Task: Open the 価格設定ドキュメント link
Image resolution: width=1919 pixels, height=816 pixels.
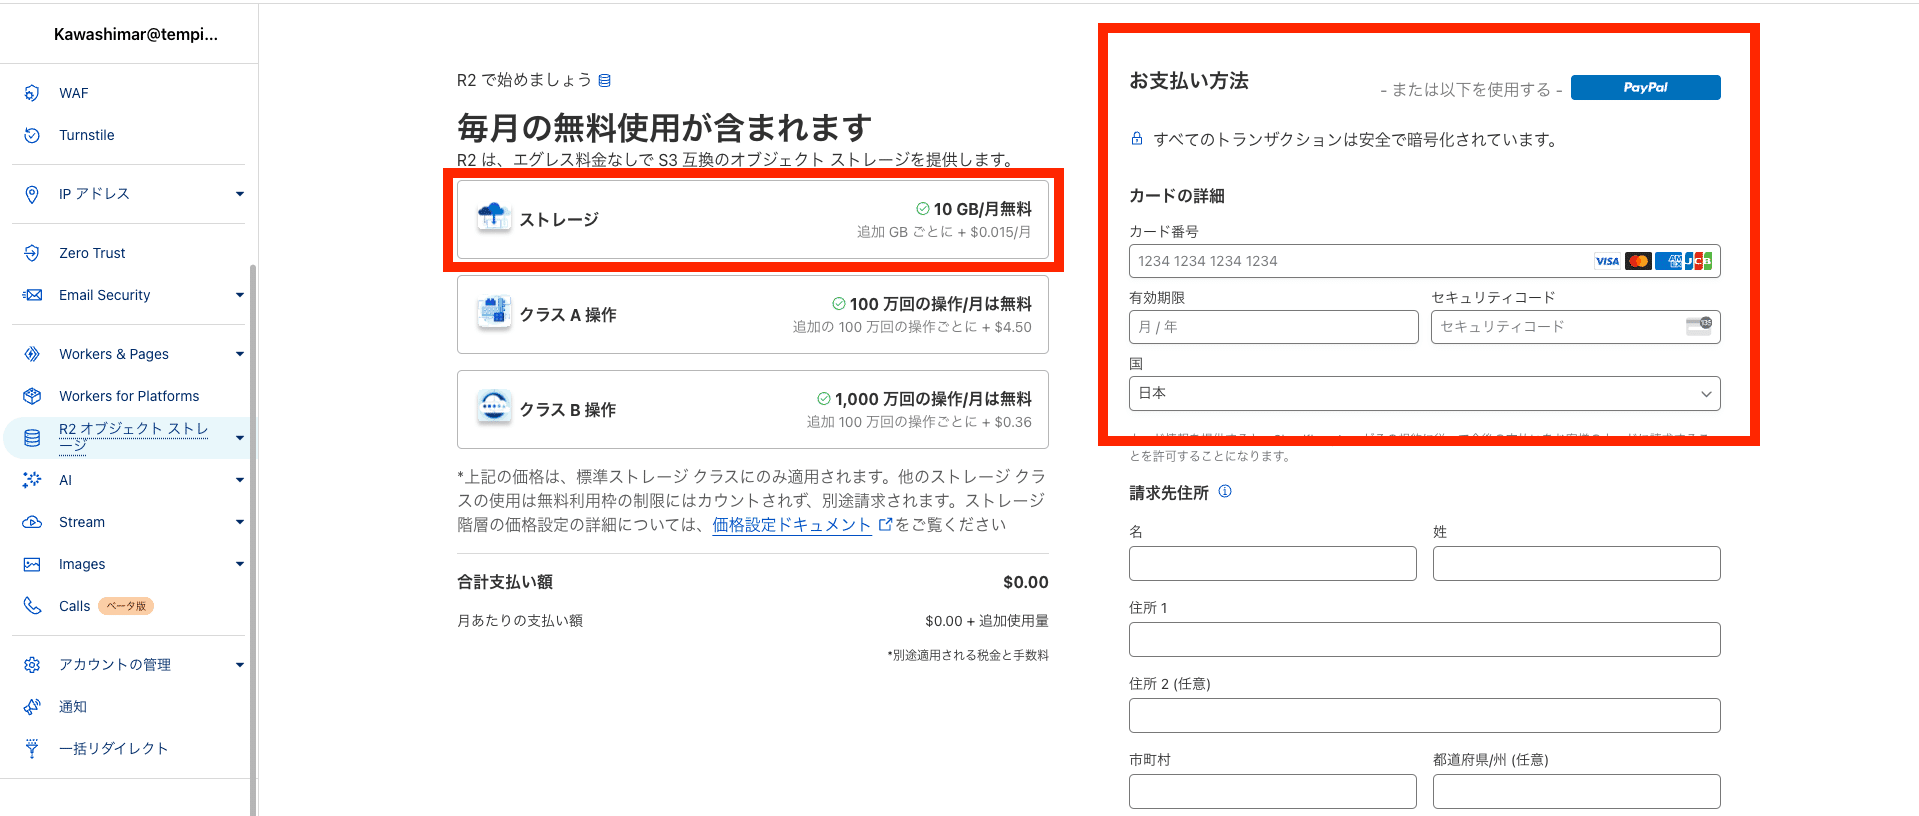Action: tap(791, 525)
